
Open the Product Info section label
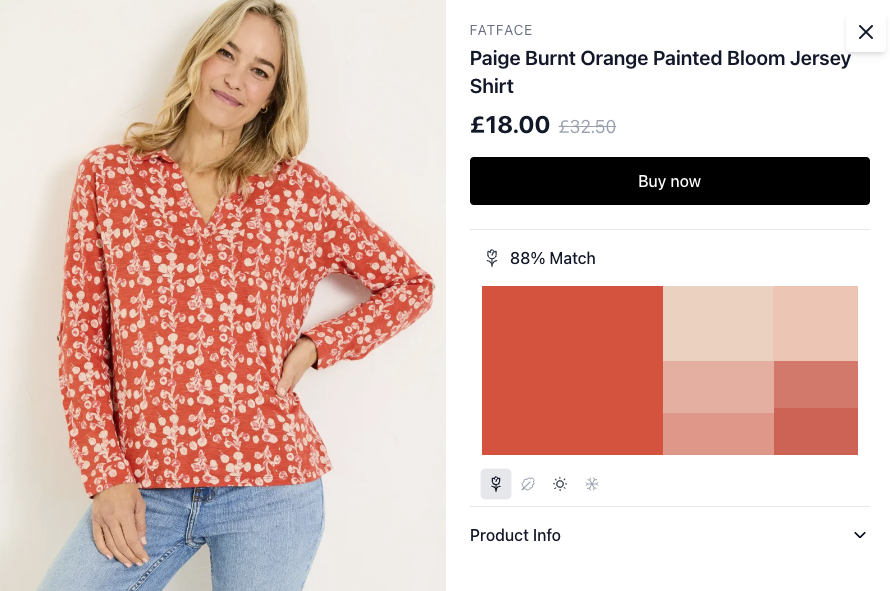click(x=515, y=535)
